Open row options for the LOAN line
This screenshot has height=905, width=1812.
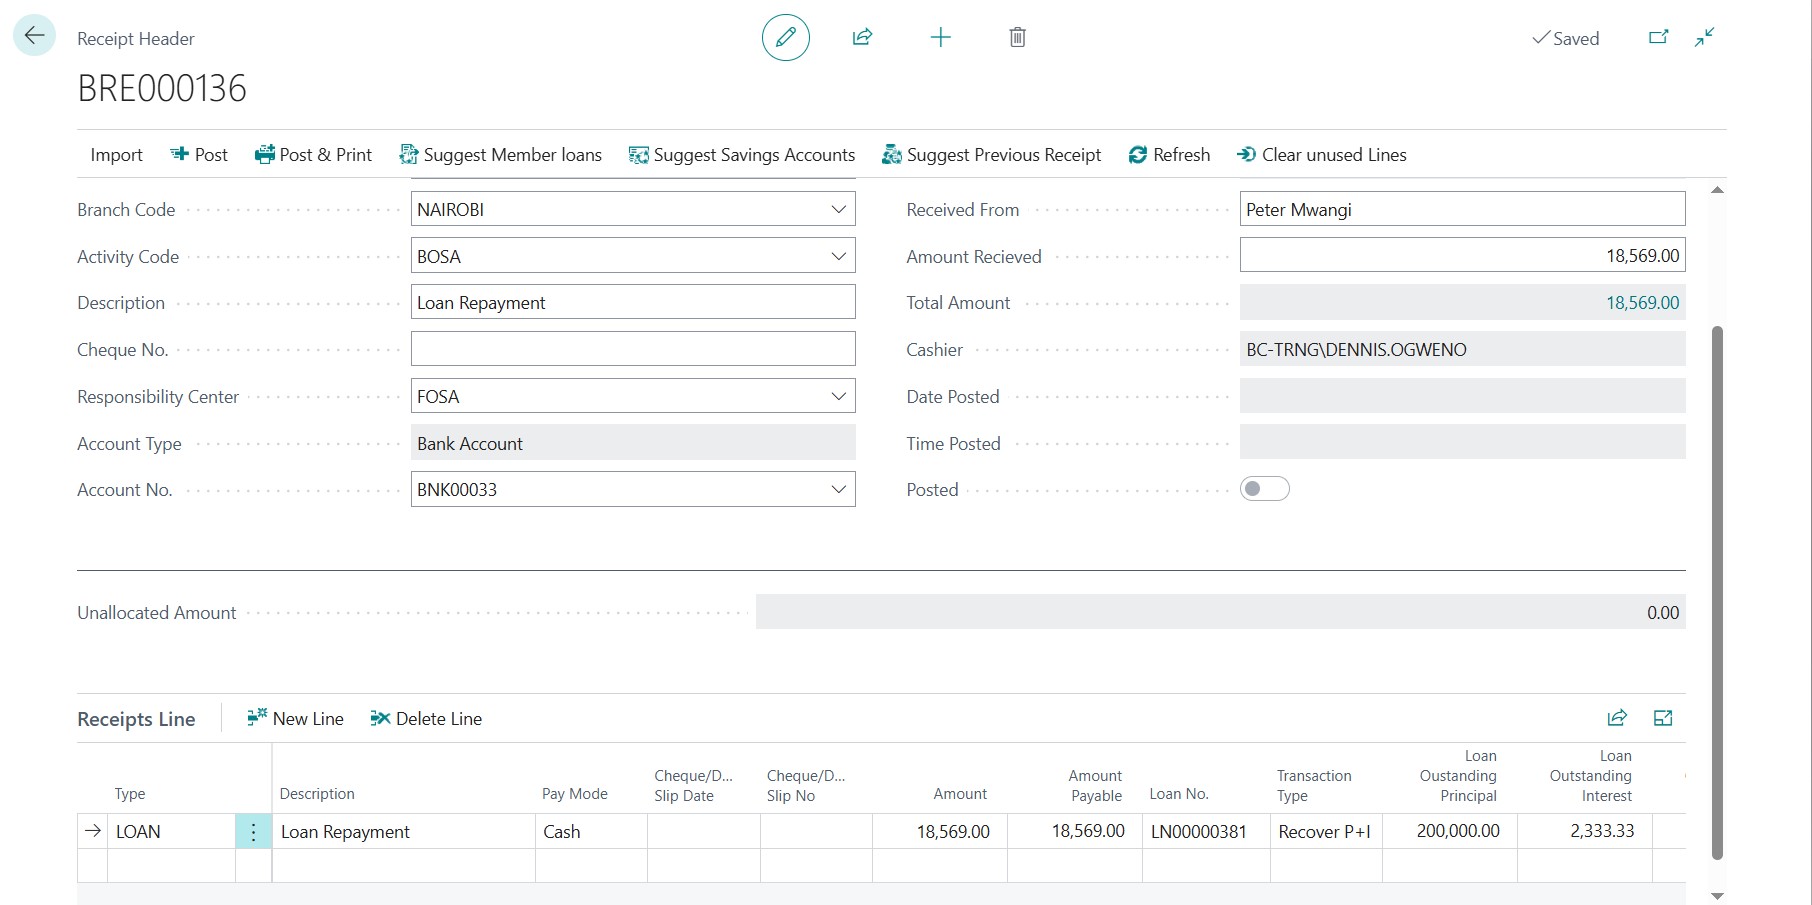click(x=253, y=832)
